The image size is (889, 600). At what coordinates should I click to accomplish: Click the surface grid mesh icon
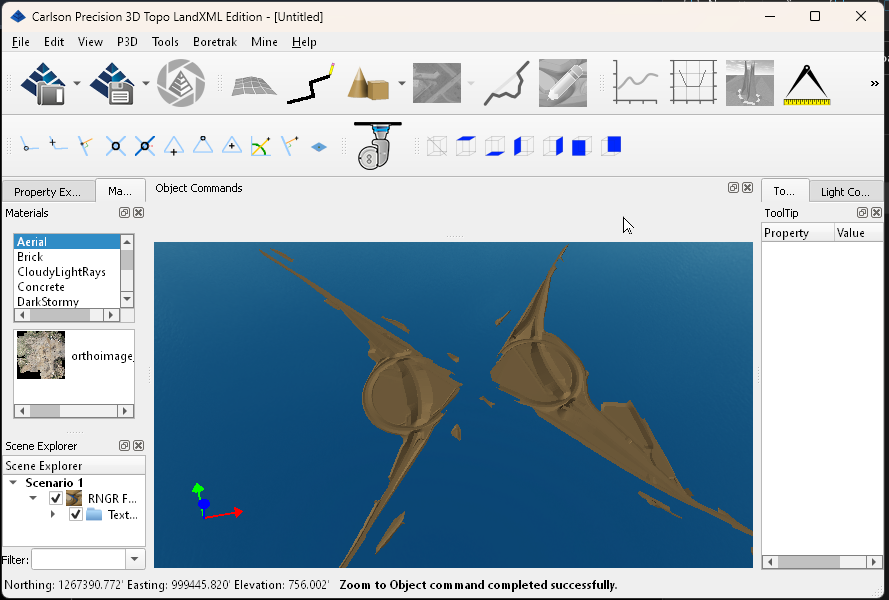pos(253,85)
